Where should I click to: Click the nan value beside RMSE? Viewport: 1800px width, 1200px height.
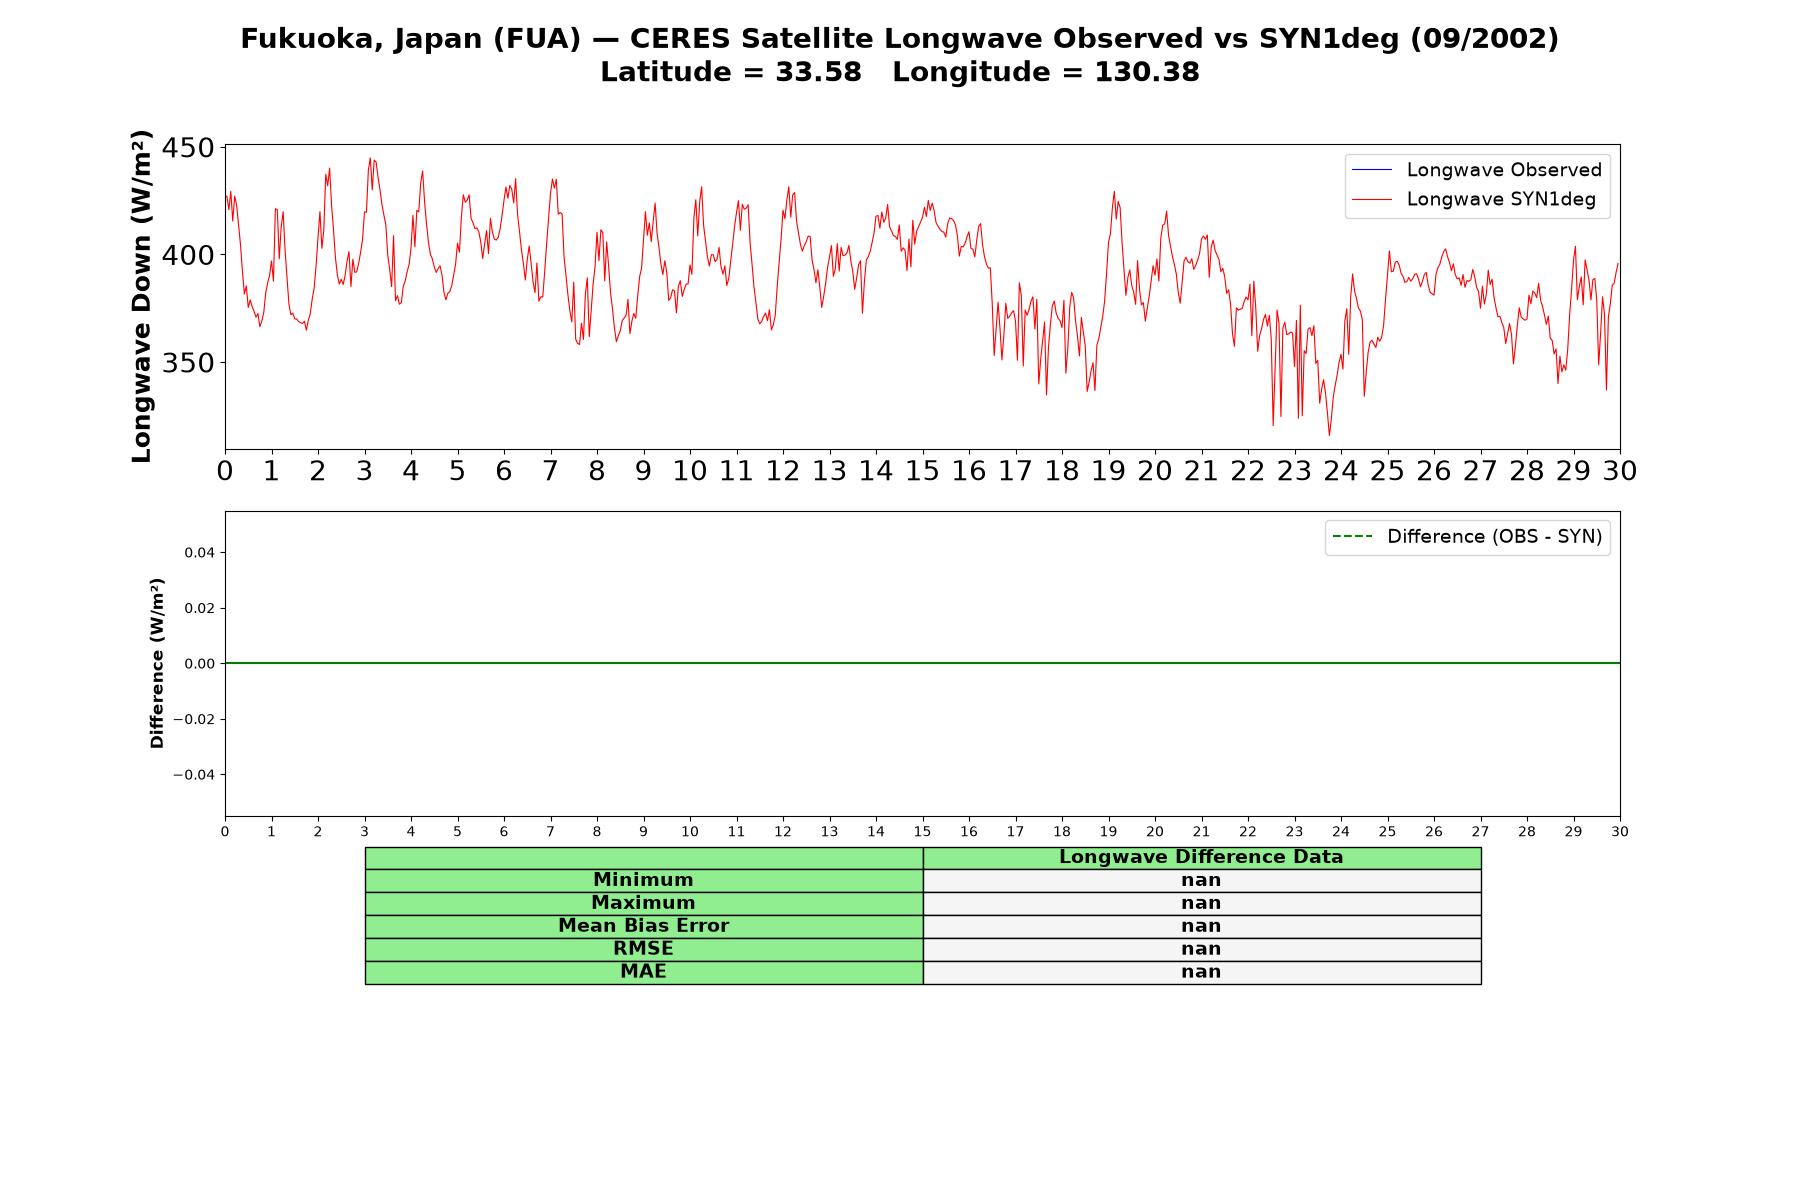(x=1201, y=949)
